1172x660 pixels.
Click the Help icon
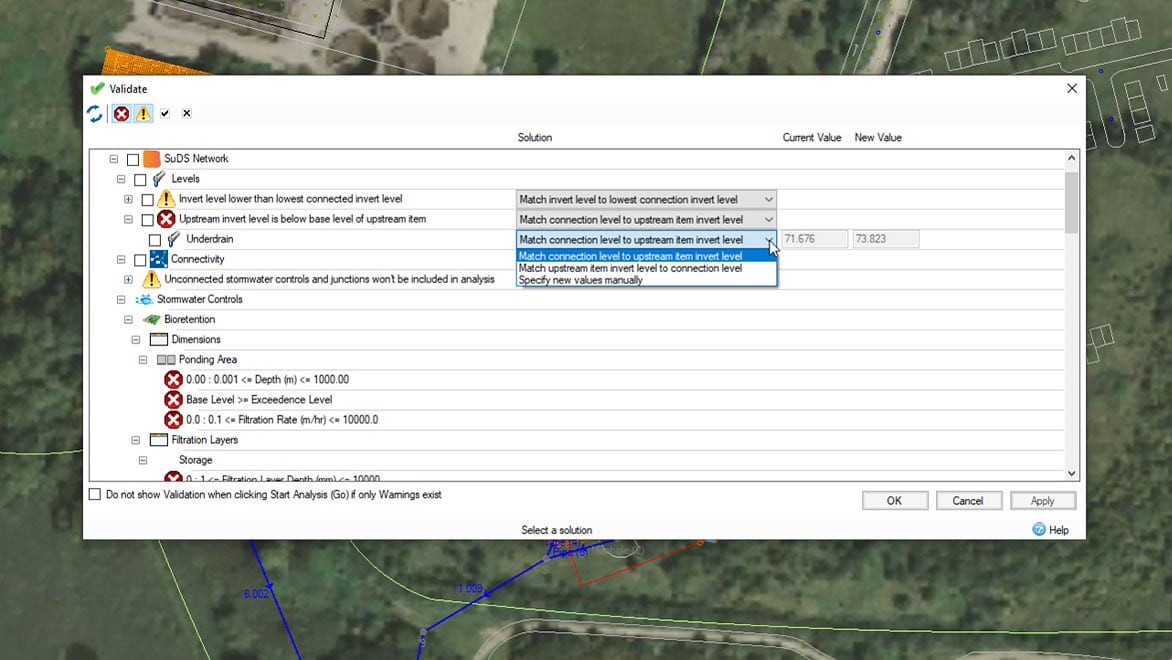[x=1039, y=530]
